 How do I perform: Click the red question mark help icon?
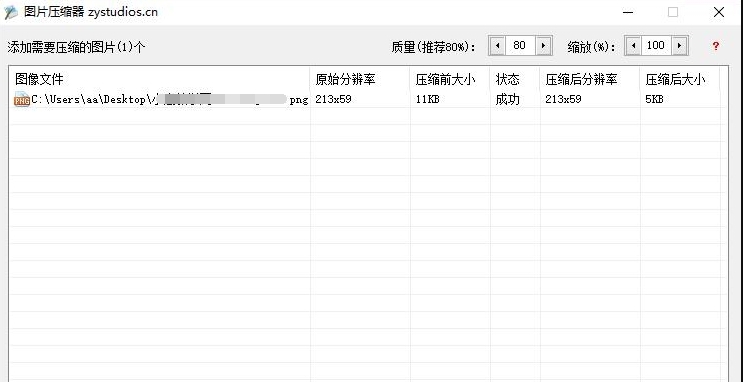[x=716, y=46]
